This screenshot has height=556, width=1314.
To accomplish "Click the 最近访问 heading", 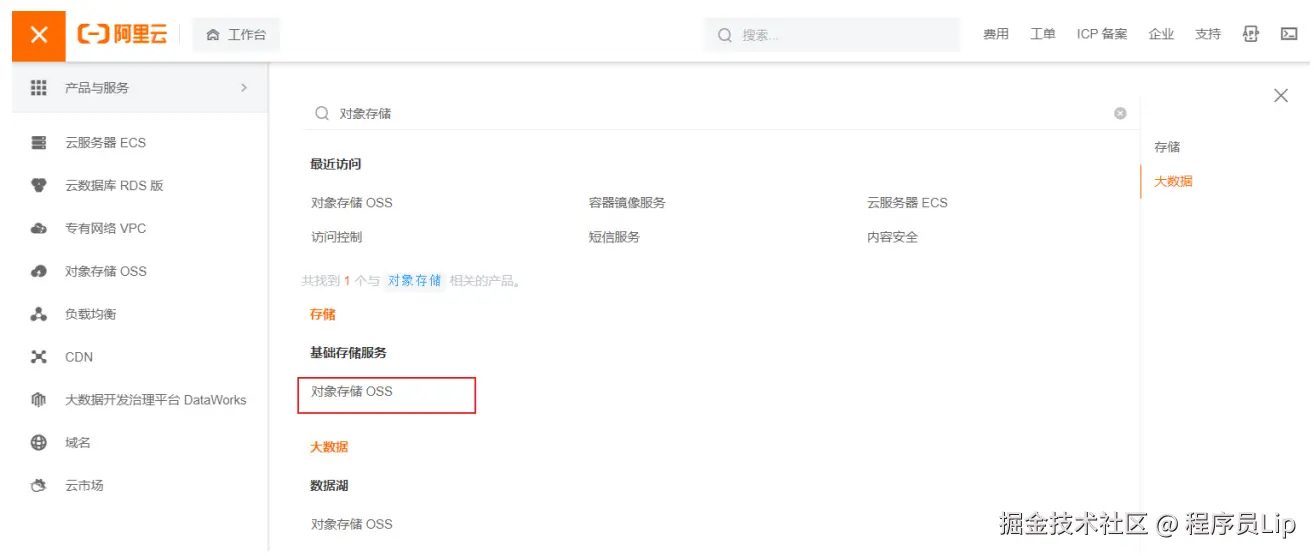I will pyautogui.click(x=336, y=164).
